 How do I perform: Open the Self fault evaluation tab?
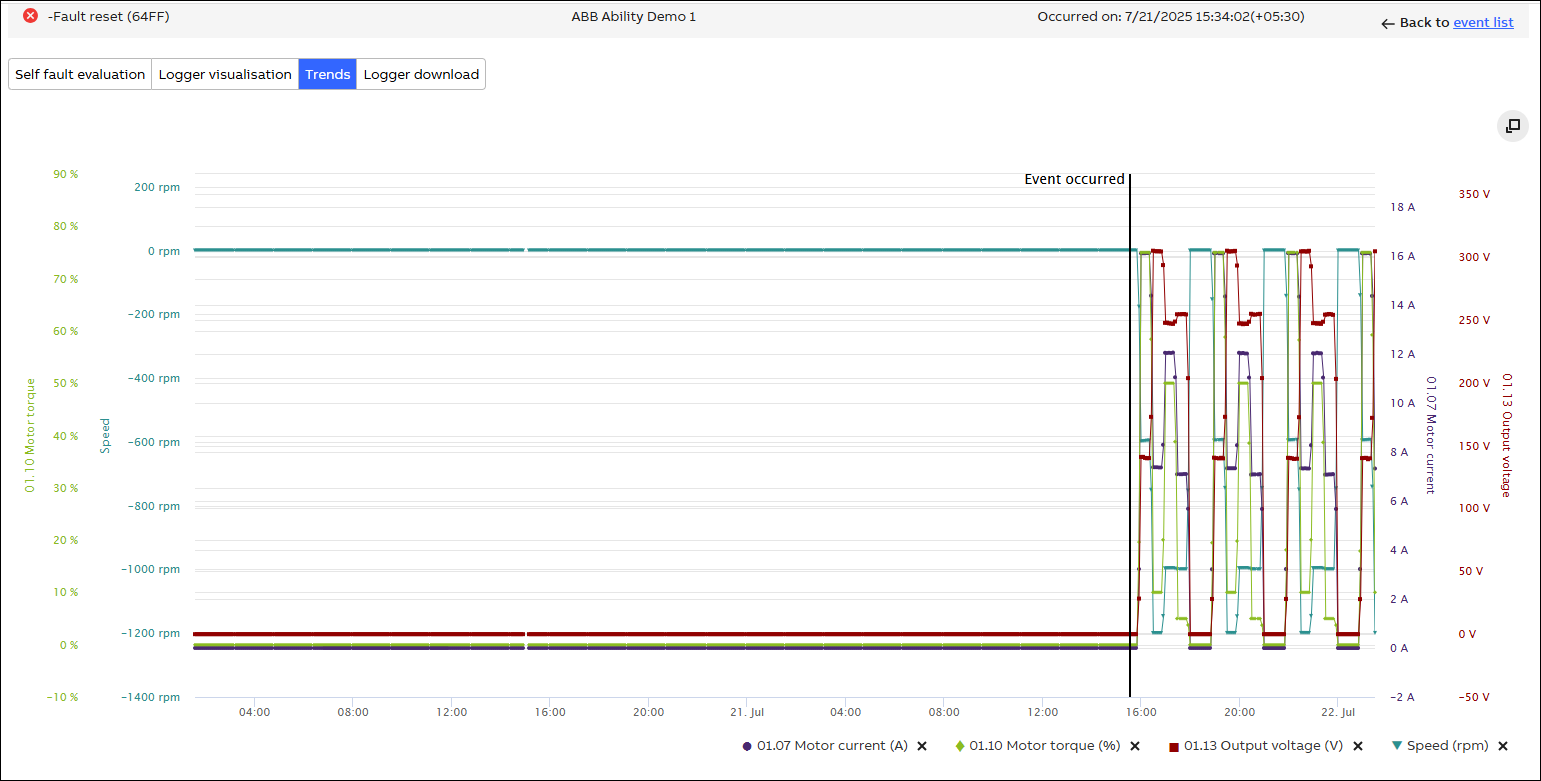(x=80, y=74)
